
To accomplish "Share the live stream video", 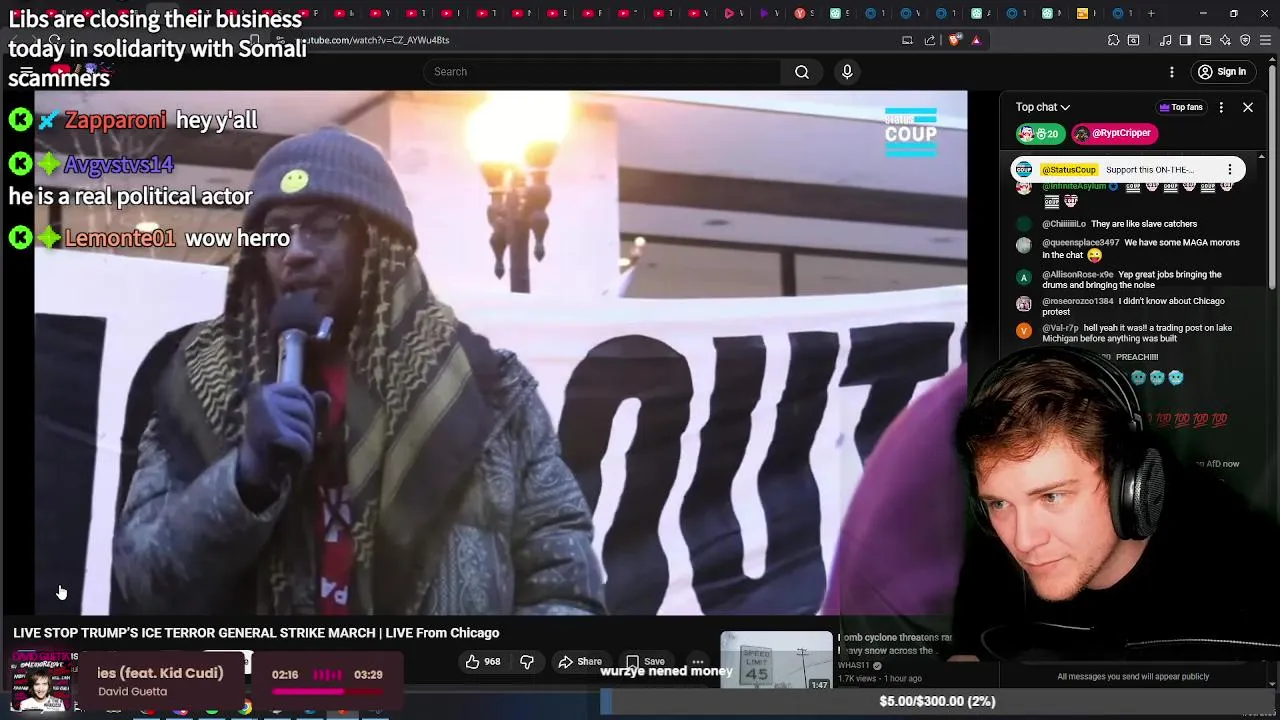I will tap(580, 661).
